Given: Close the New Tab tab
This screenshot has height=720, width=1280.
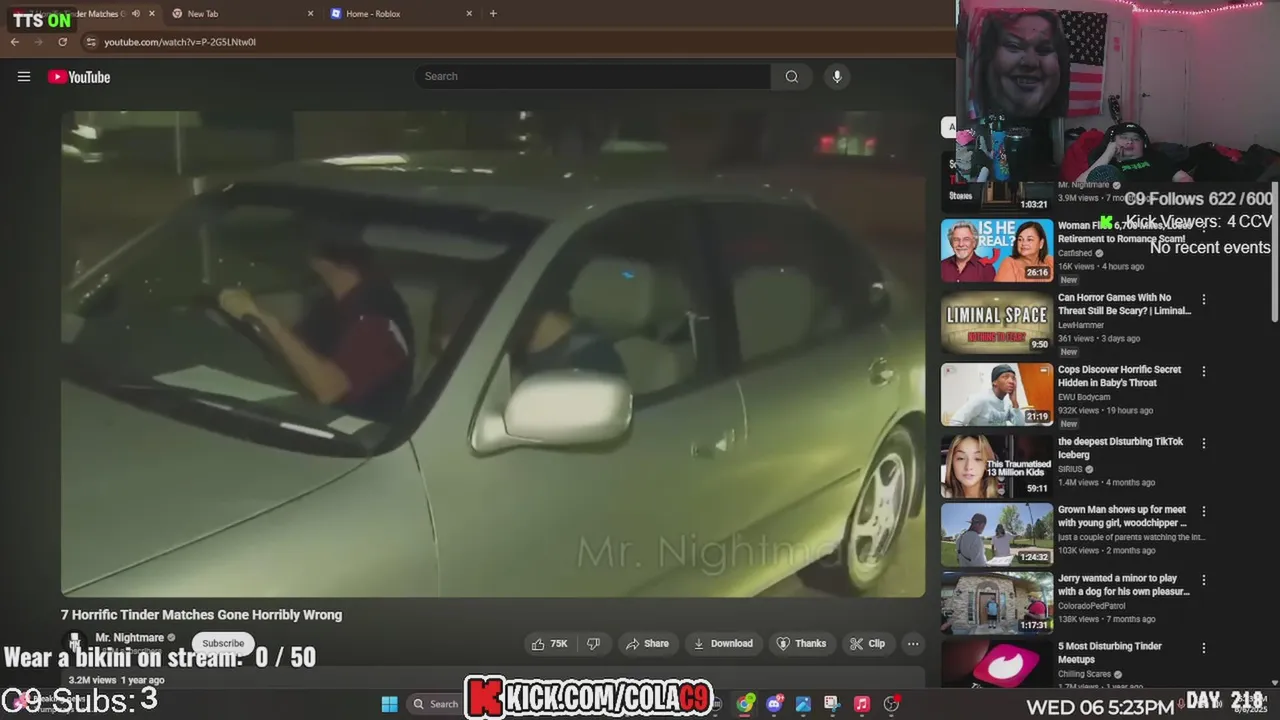Looking at the screenshot, I should click(x=310, y=14).
